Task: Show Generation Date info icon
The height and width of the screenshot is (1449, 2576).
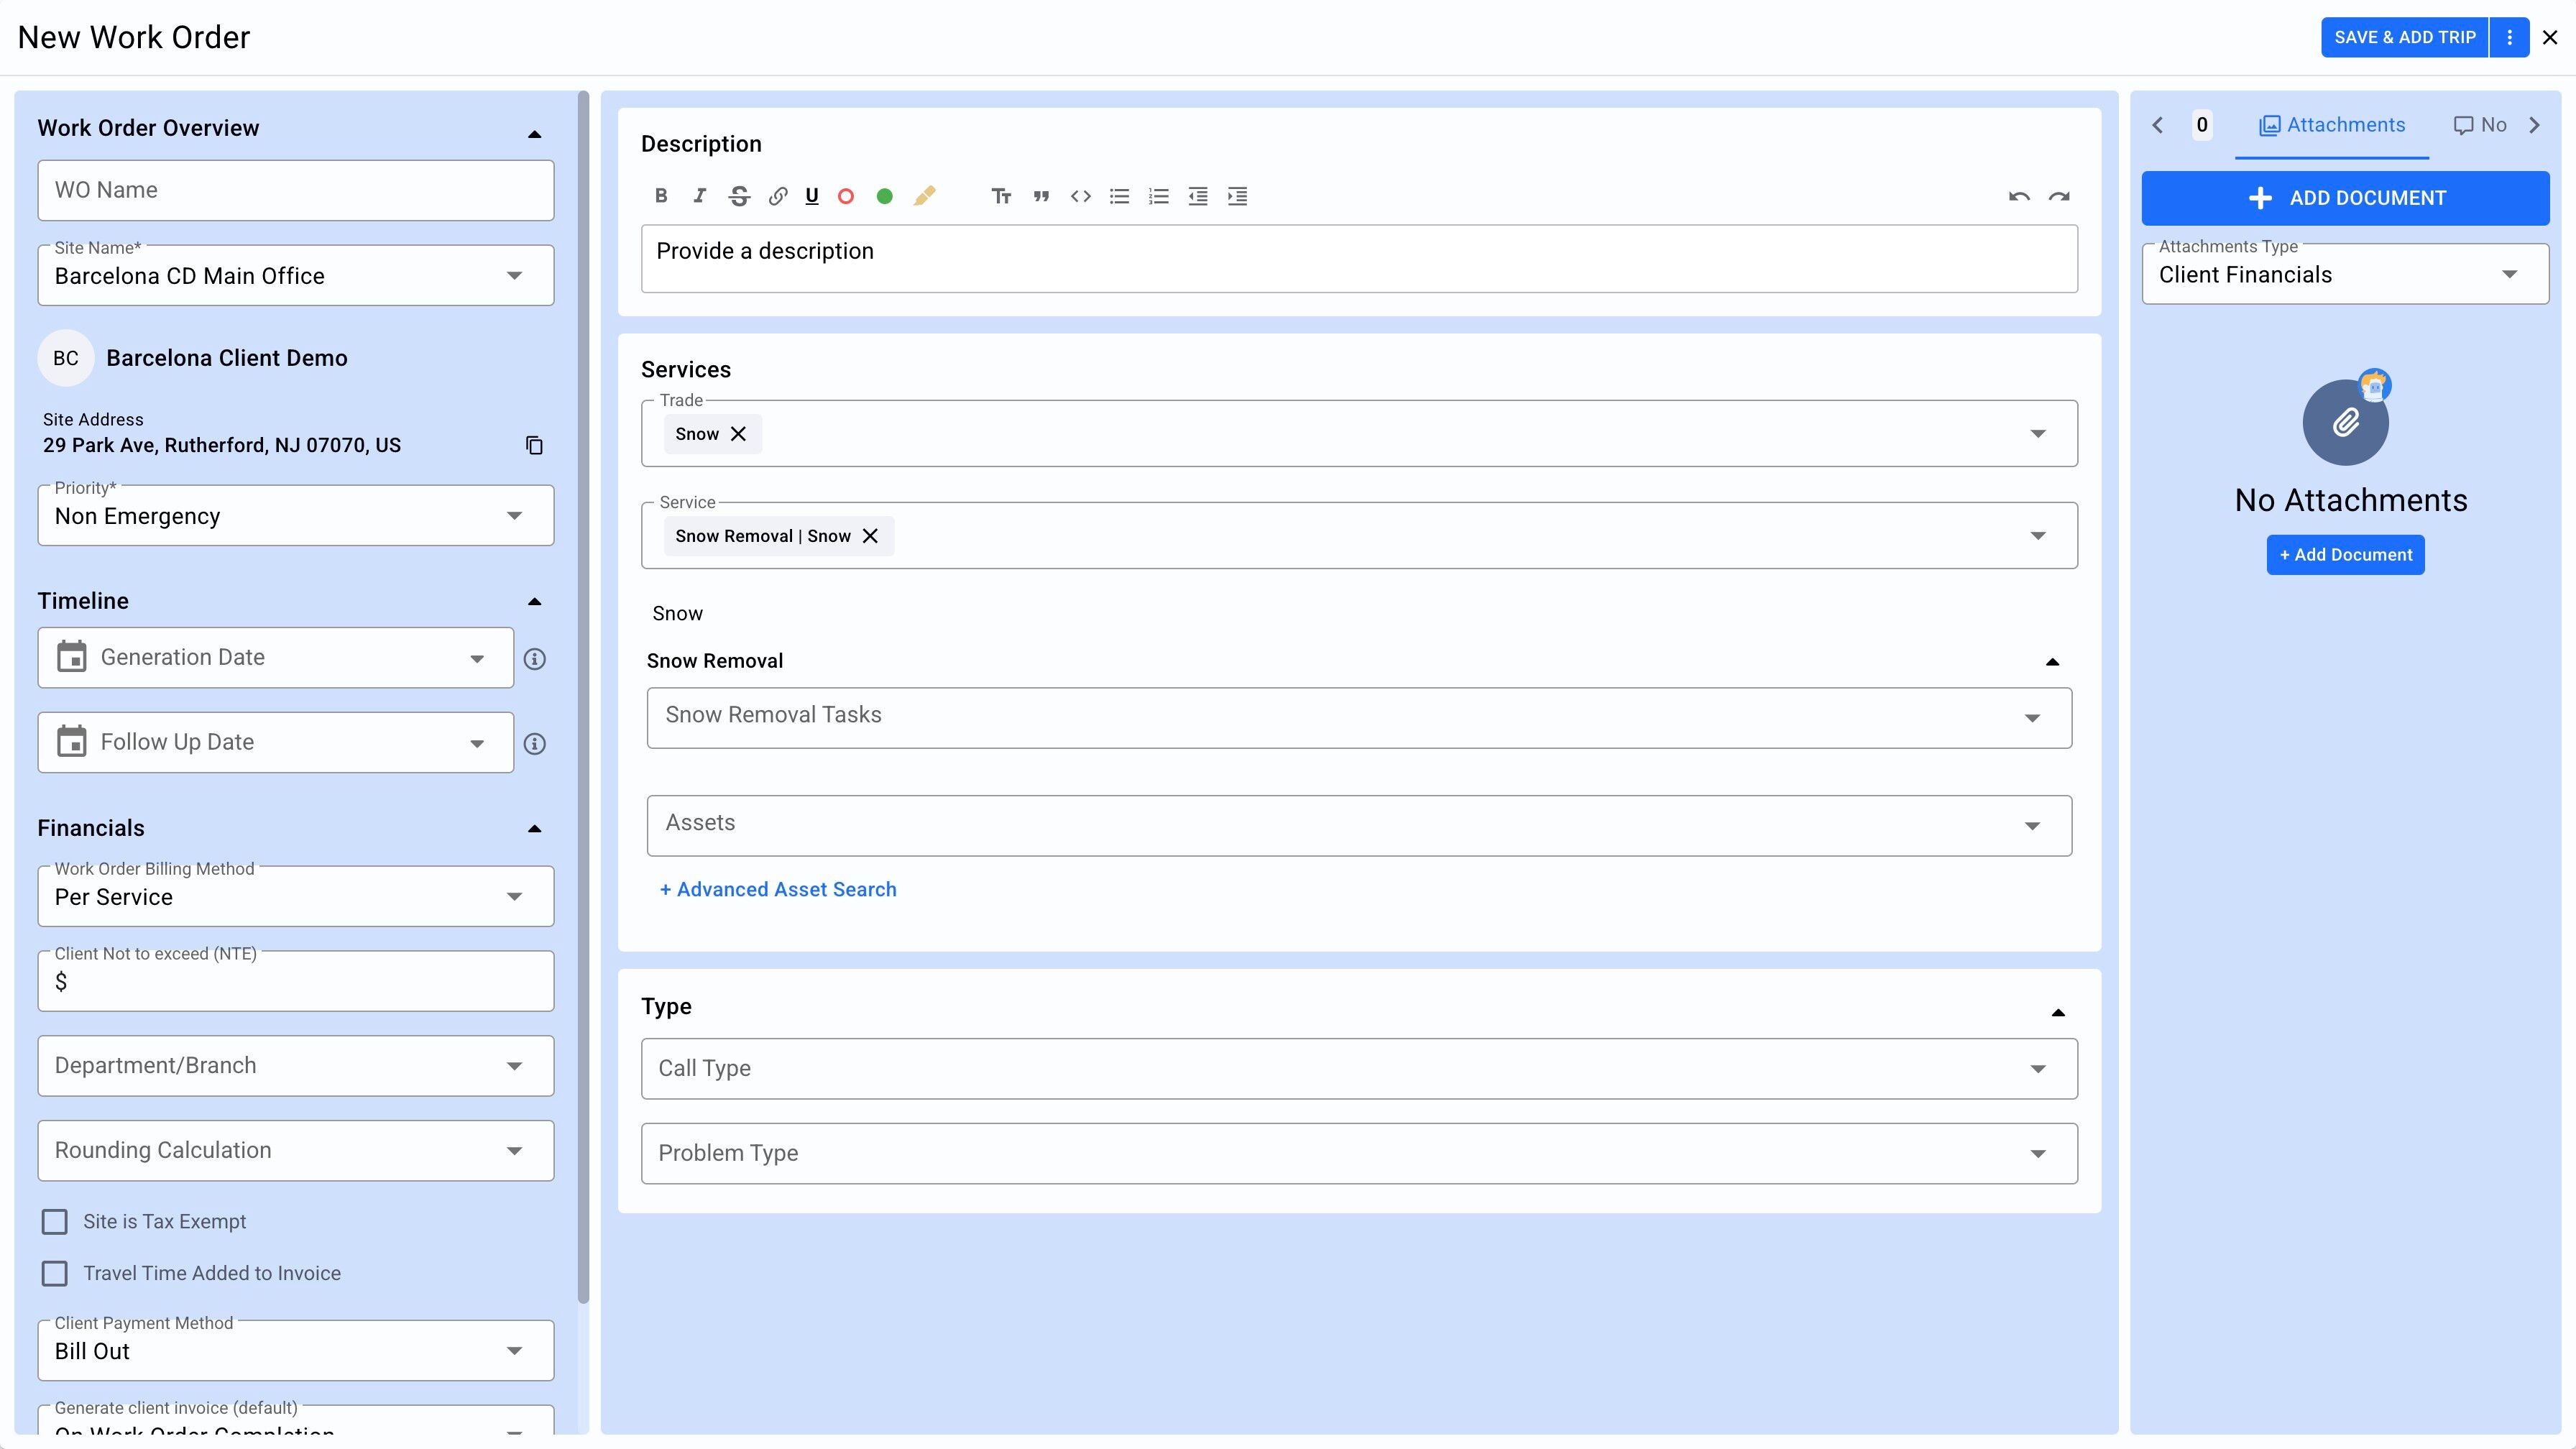Action: coord(535,659)
